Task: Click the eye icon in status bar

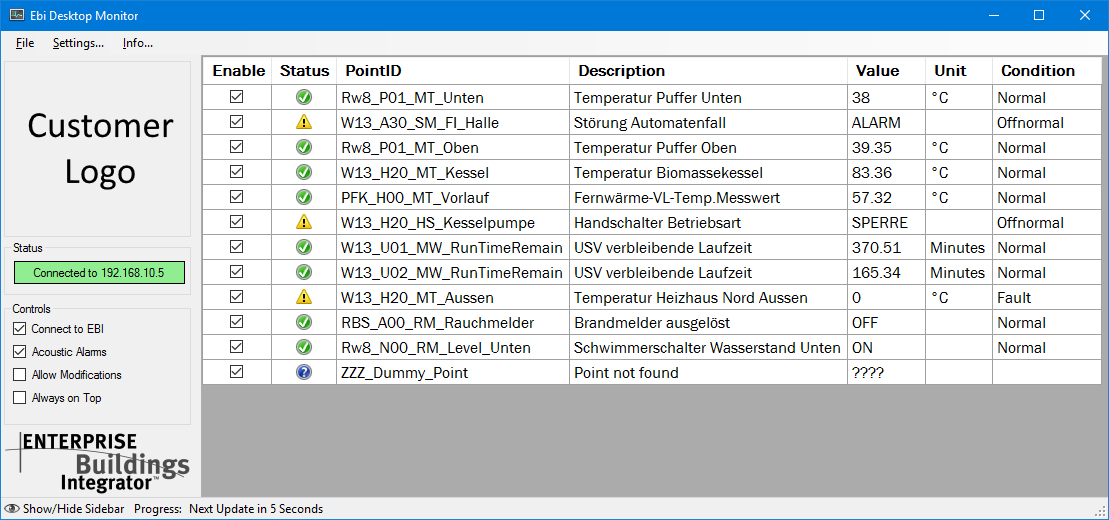Action: [x=12, y=509]
